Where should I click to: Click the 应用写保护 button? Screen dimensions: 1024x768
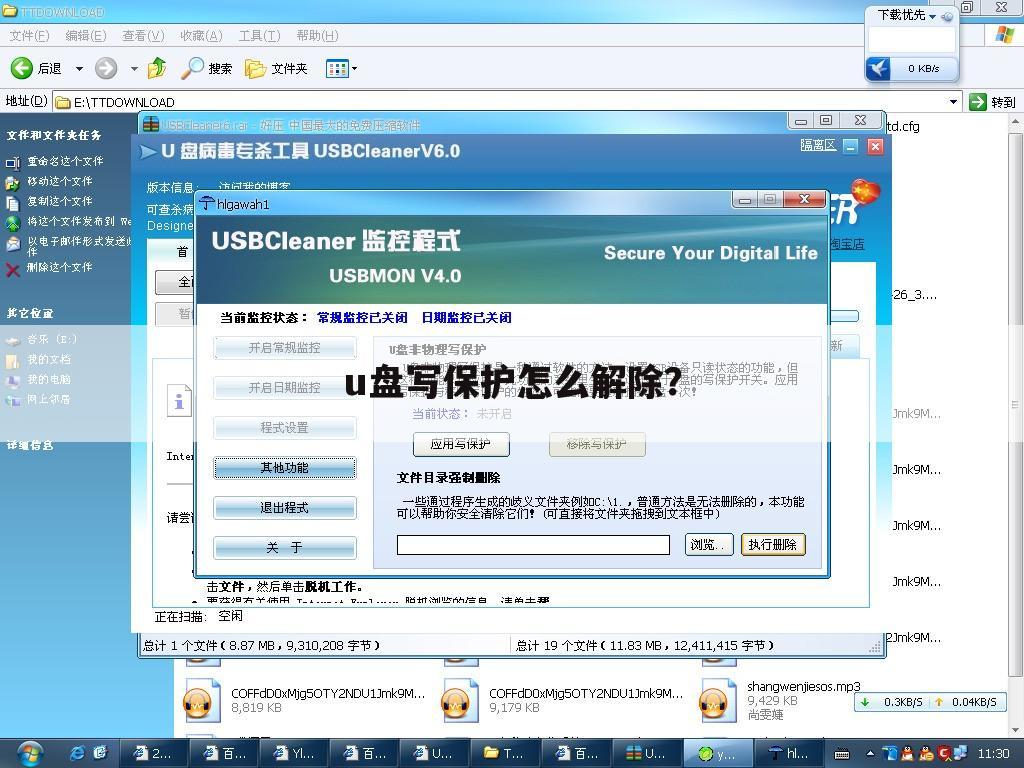pyautogui.click(x=461, y=444)
